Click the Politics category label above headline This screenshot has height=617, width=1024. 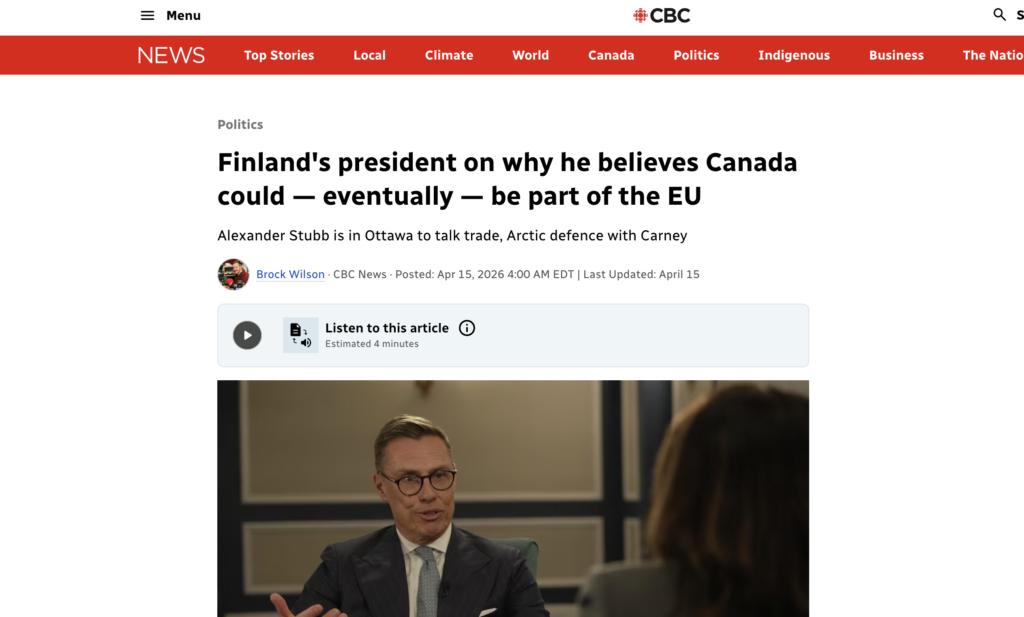(x=240, y=124)
